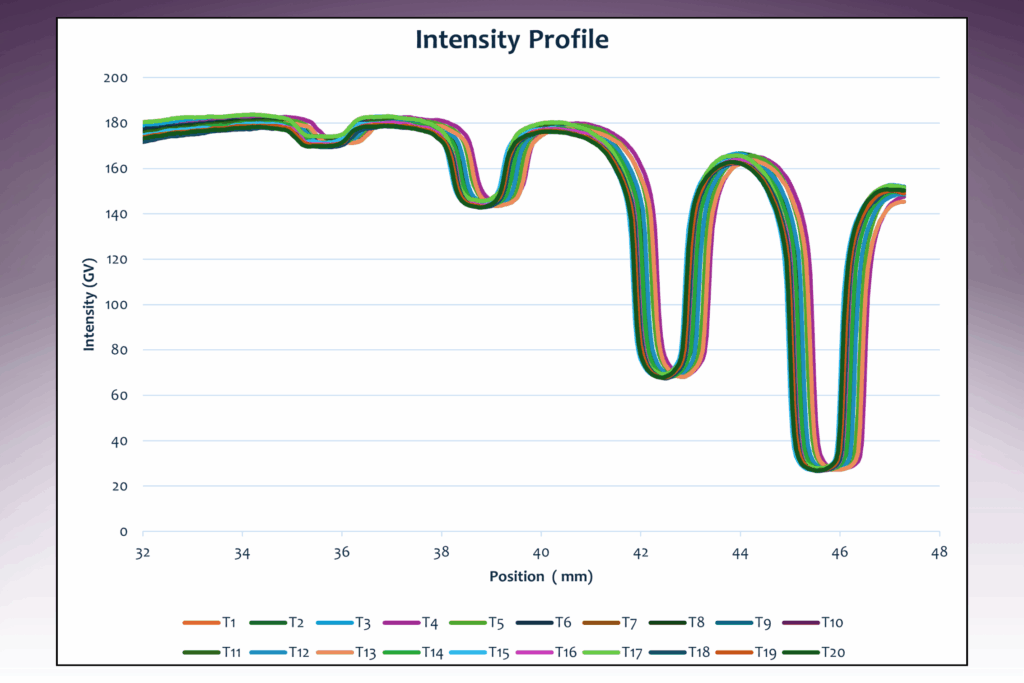Click the 48 label on horizontal axis

[939, 552]
